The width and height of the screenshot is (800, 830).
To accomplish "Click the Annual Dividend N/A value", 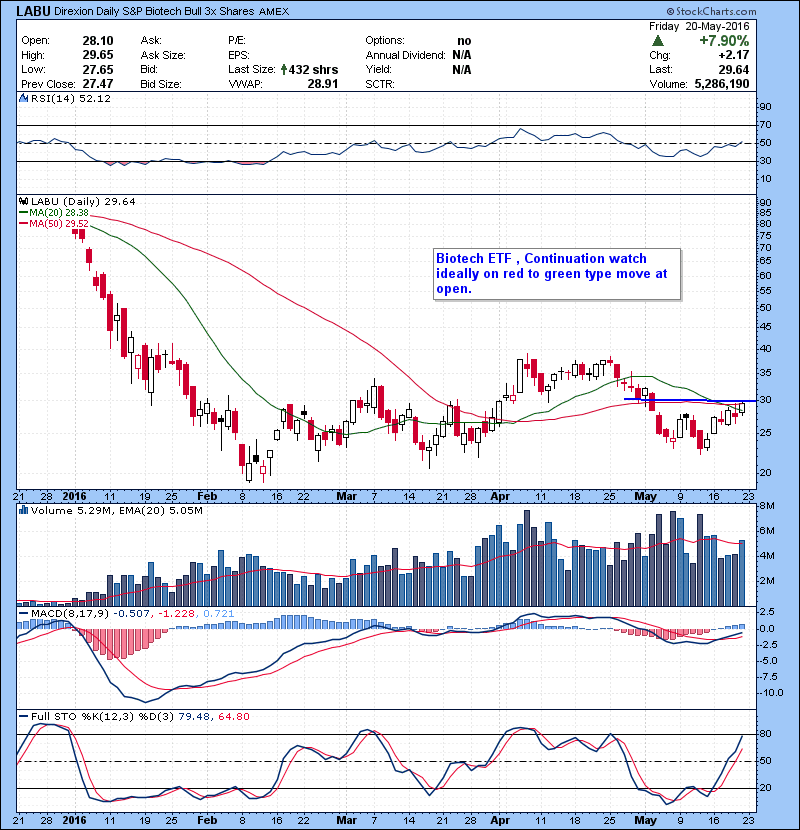I will coord(462,55).
